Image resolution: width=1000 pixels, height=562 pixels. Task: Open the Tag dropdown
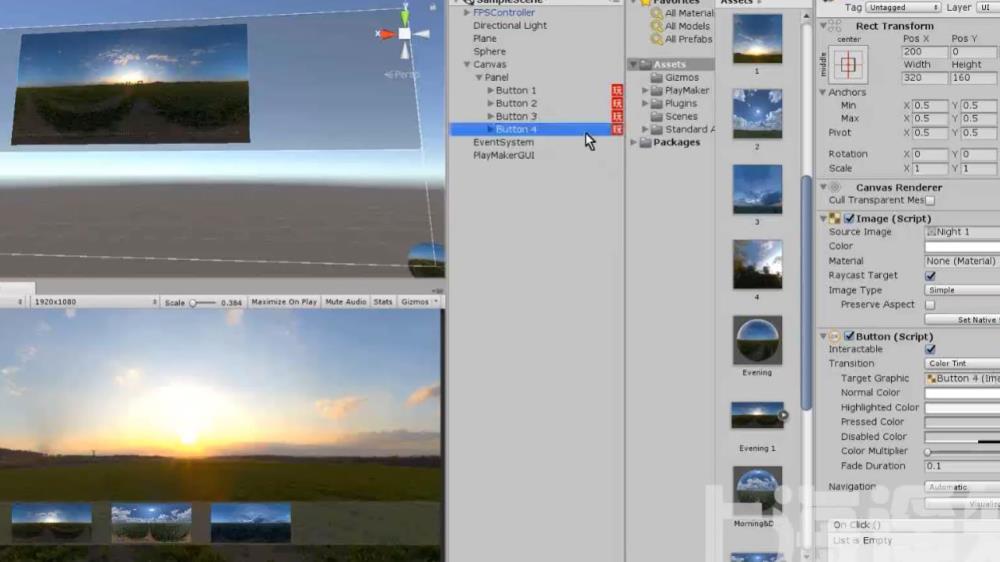click(903, 8)
